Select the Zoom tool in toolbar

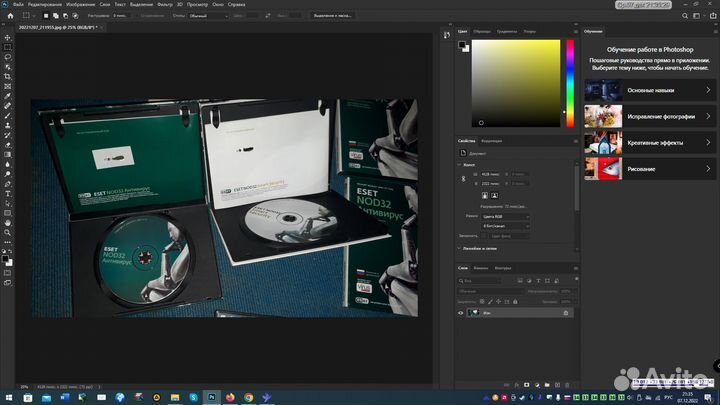coord(7,233)
